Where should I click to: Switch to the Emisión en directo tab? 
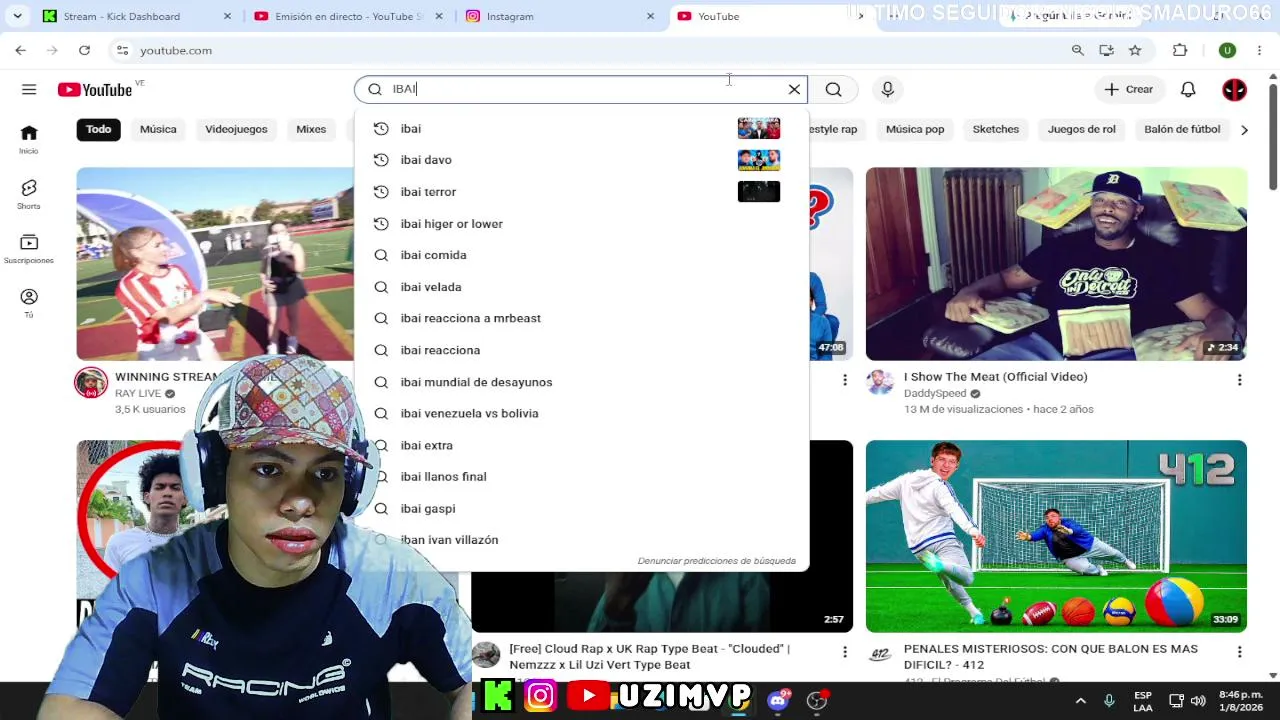pos(347,16)
